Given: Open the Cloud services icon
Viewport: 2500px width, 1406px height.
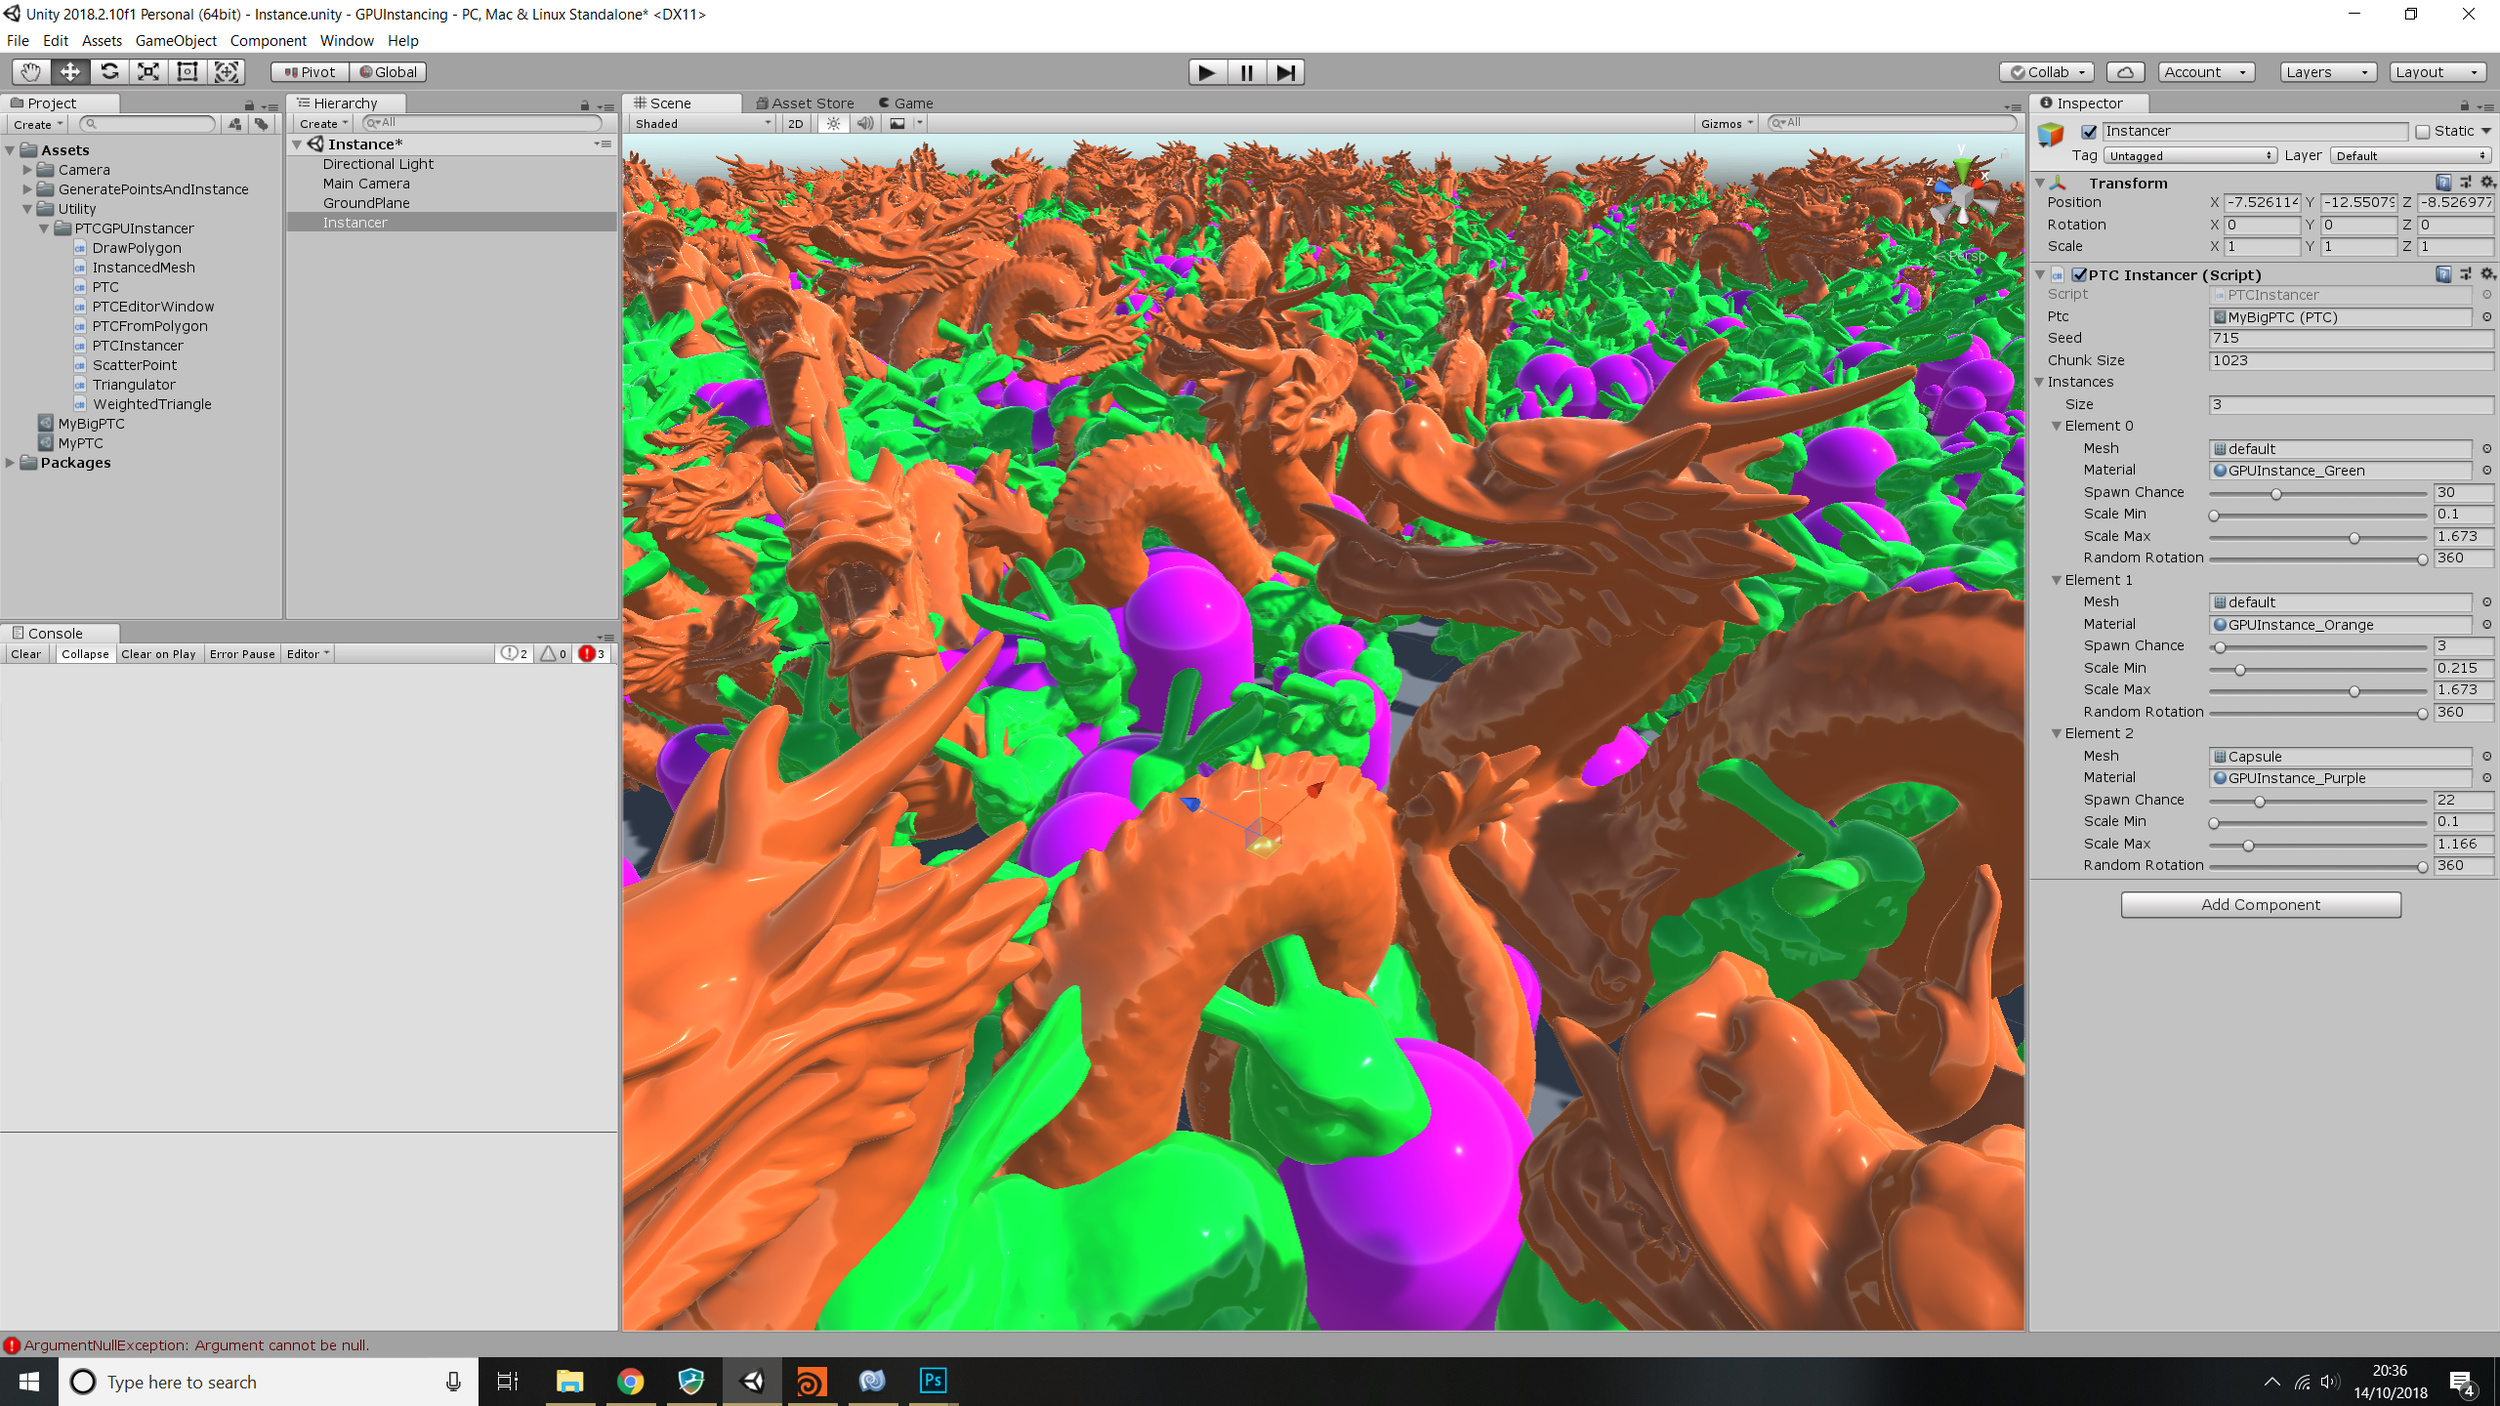Looking at the screenshot, I should click(x=2125, y=72).
